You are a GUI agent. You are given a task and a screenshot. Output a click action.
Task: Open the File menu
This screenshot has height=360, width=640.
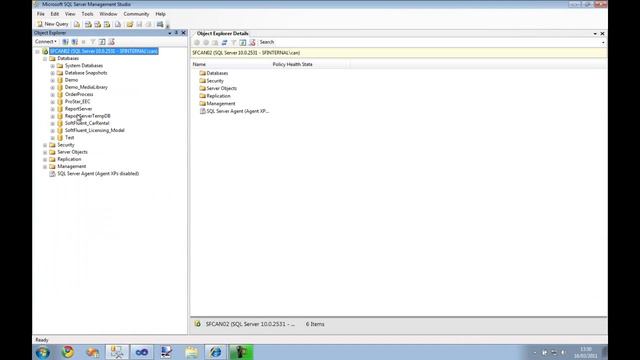click(x=41, y=14)
